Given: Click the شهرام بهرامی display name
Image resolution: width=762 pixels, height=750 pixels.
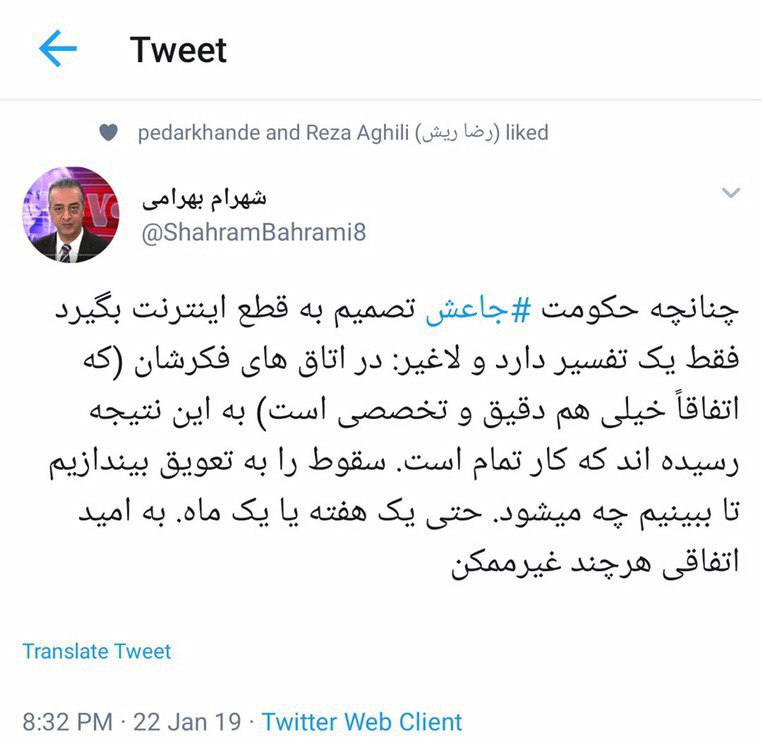Looking at the screenshot, I should [204, 198].
